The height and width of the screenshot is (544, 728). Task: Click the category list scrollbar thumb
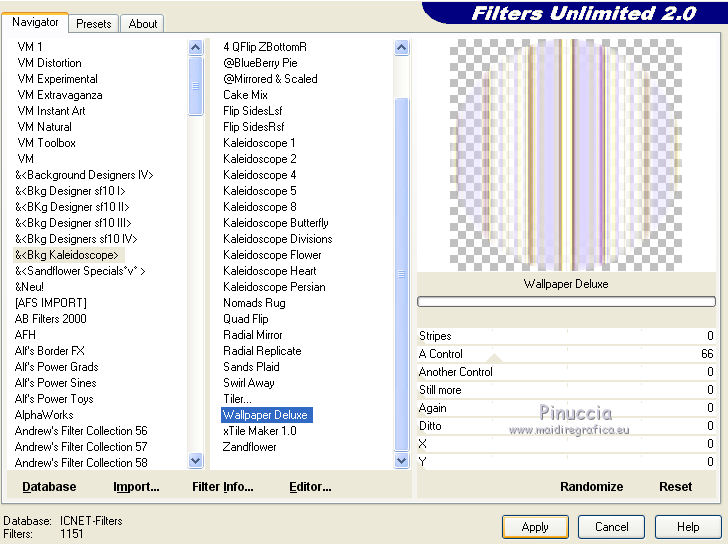tap(195, 86)
